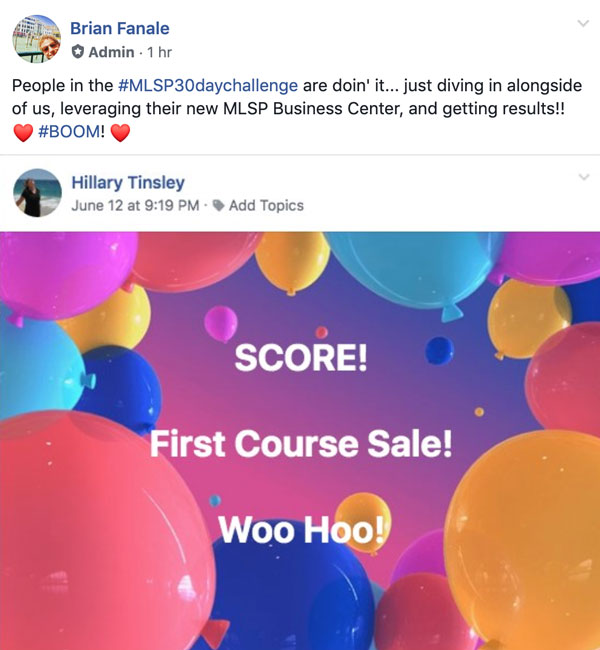Click the tag icon beside Add Topics

[x=219, y=205]
